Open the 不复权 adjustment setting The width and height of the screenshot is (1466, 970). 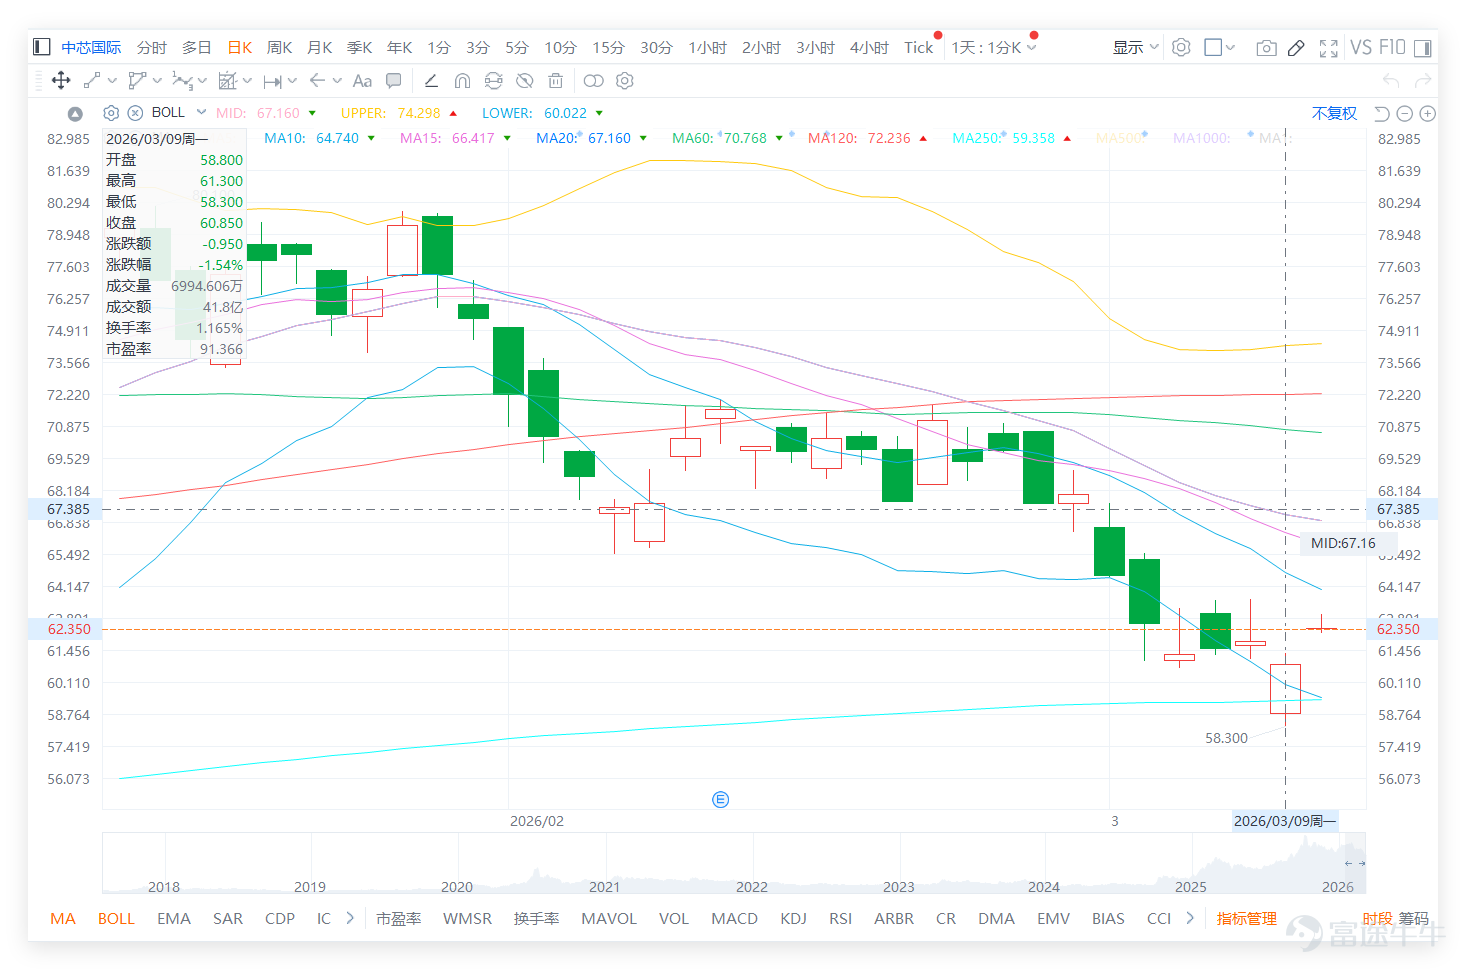point(1334,113)
